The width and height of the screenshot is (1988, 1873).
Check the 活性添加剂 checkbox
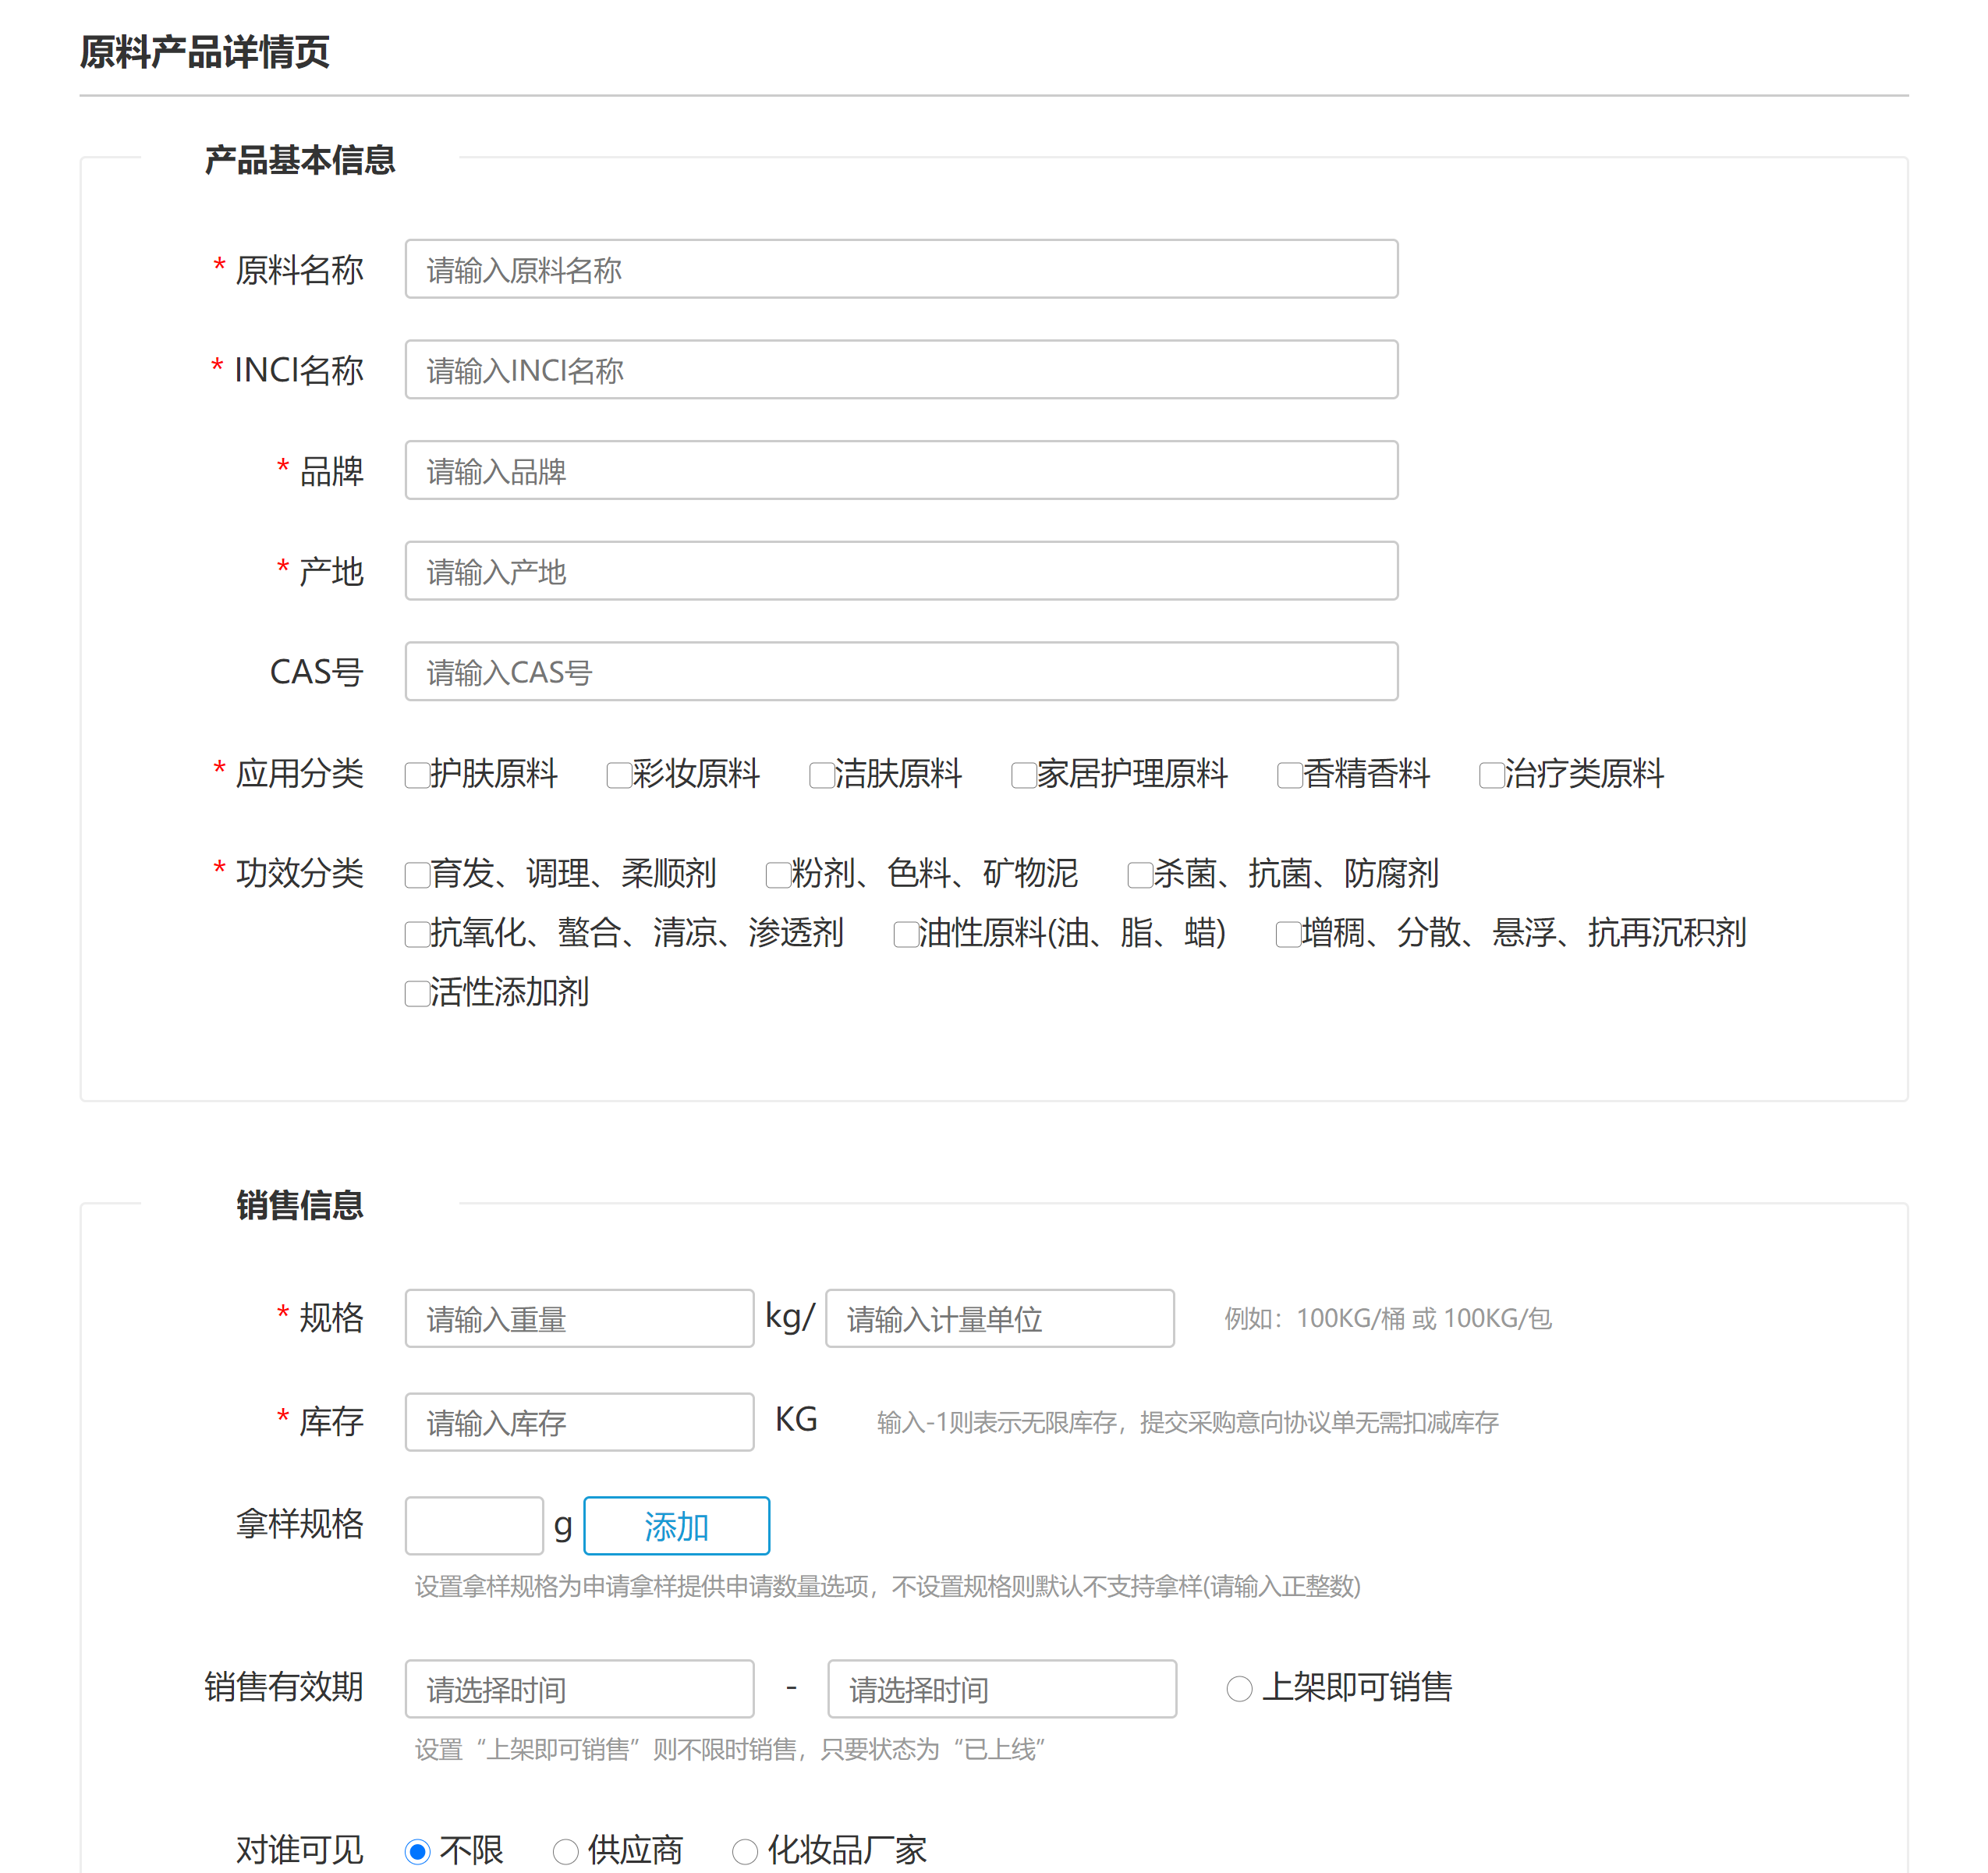[417, 994]
